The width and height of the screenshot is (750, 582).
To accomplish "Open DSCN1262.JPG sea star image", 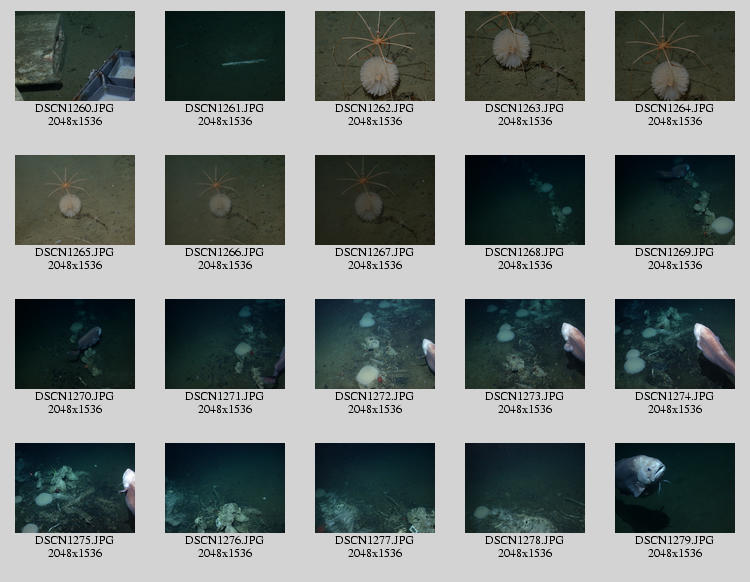I will [375, 56].
